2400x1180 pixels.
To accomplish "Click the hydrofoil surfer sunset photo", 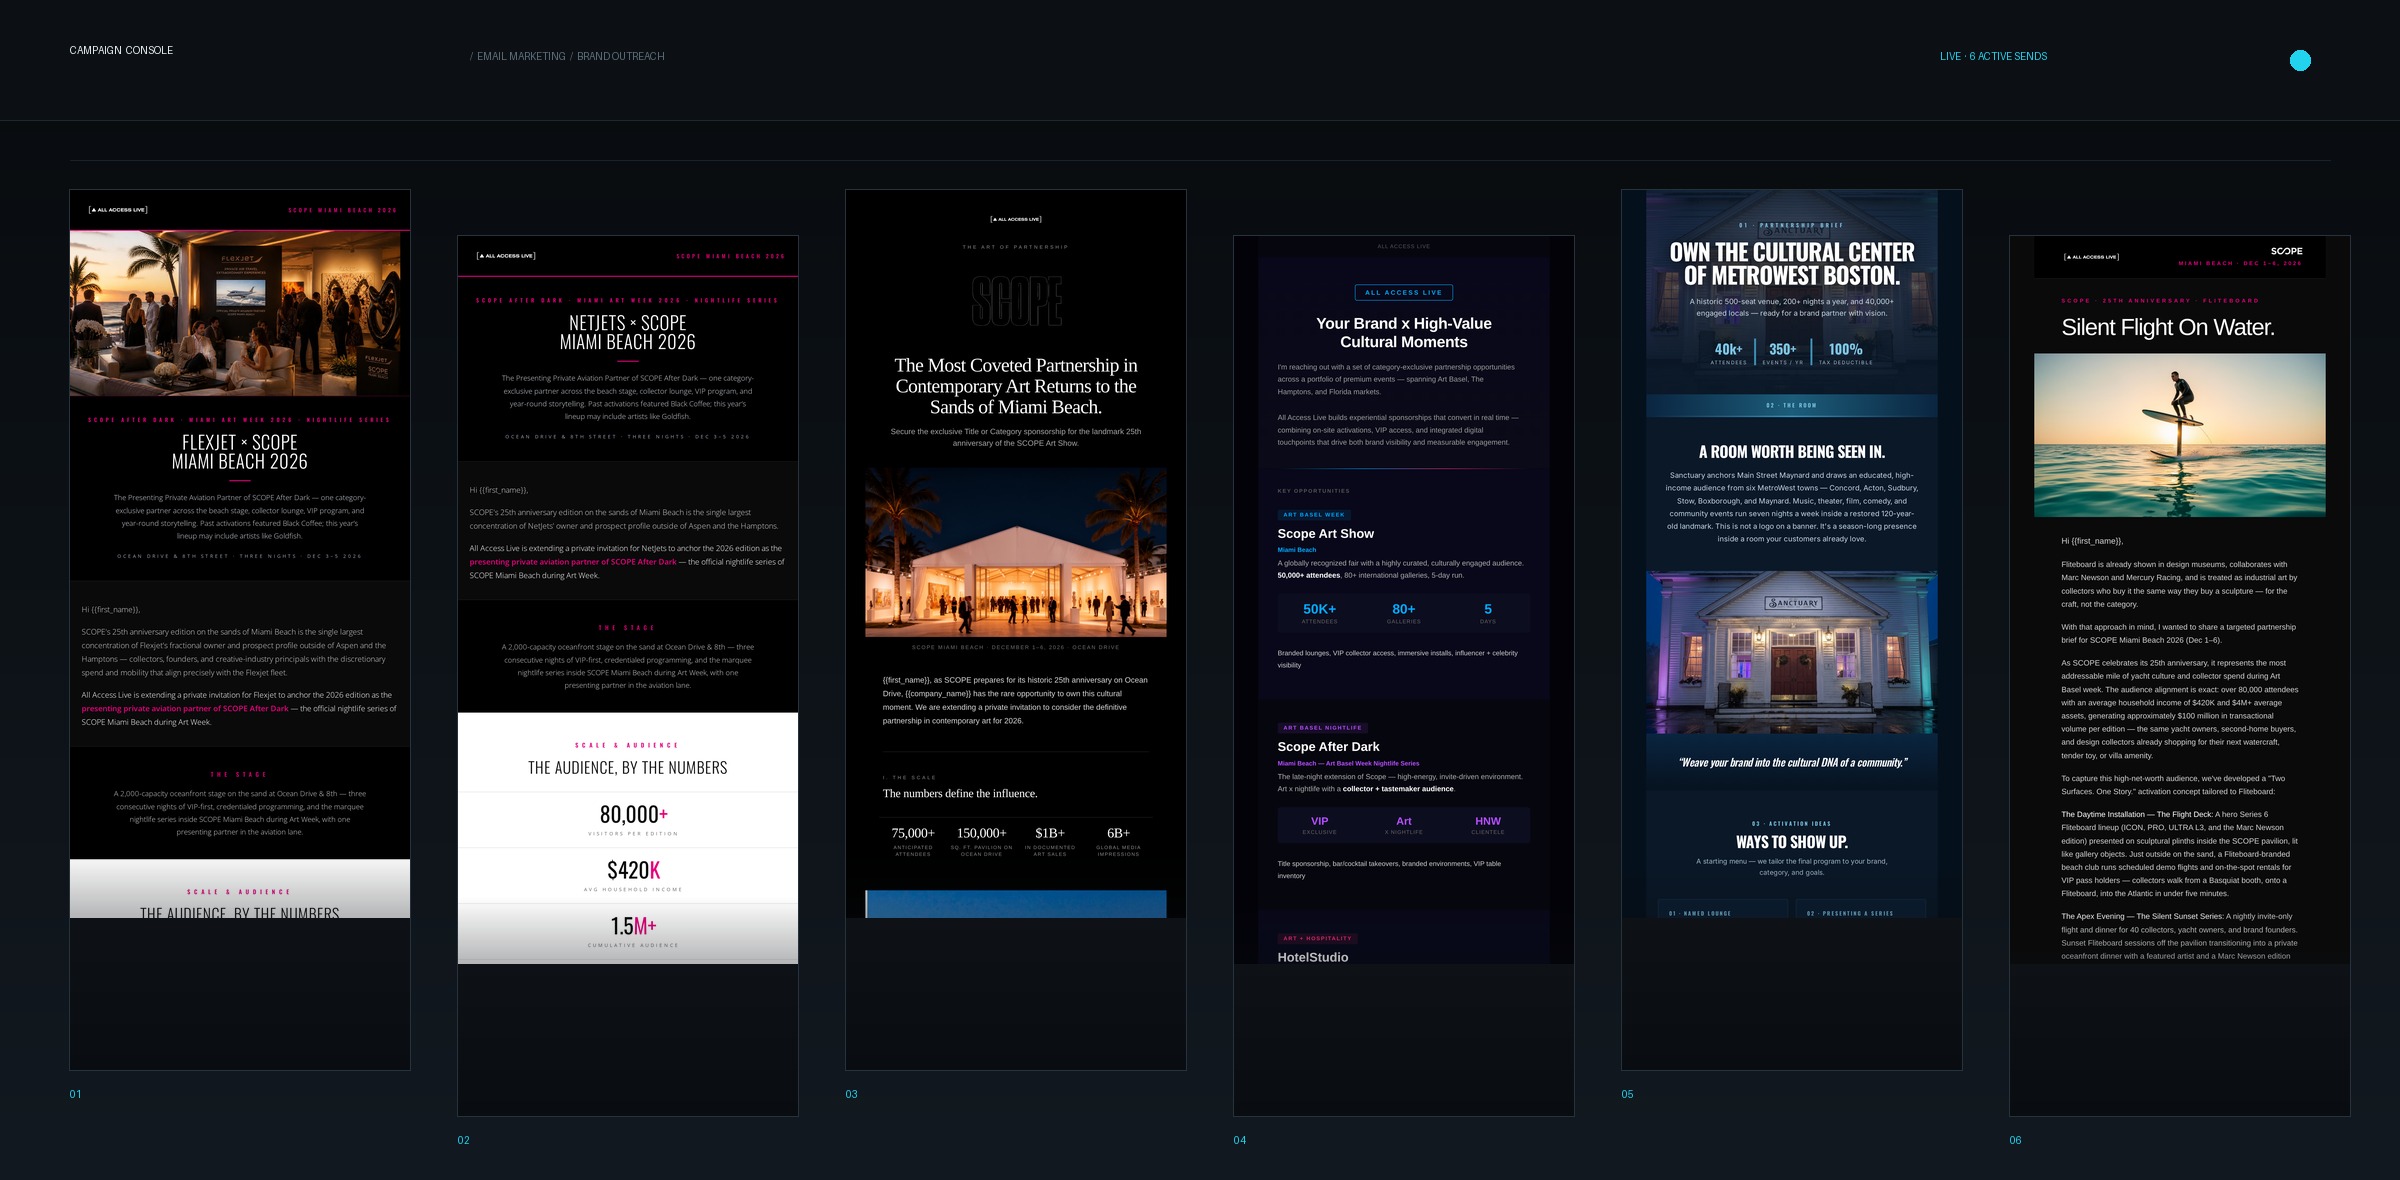I will point(2180,435).
